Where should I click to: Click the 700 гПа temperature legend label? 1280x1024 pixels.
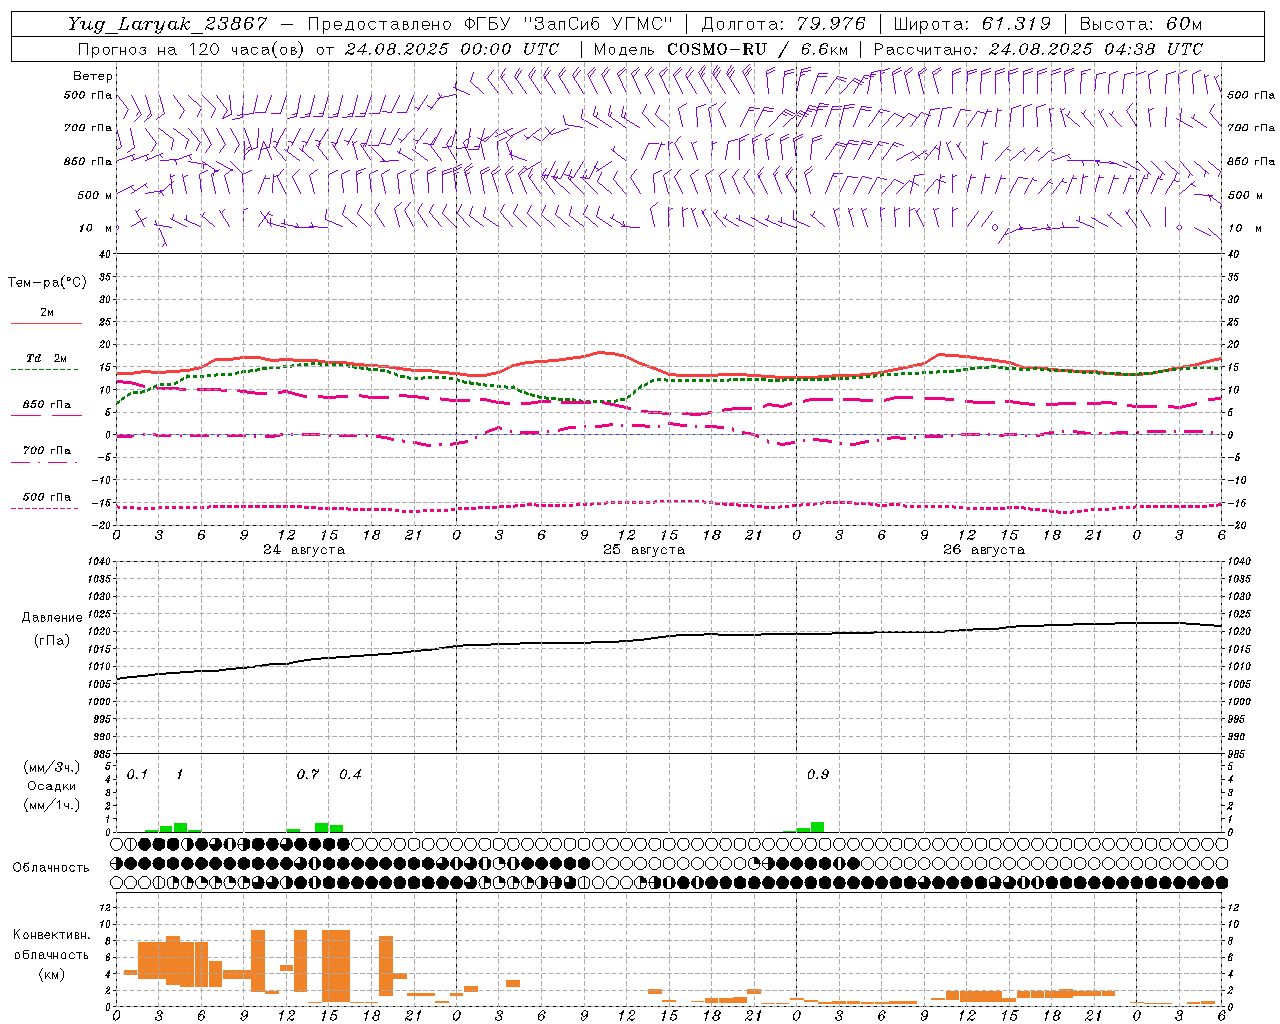46,451
